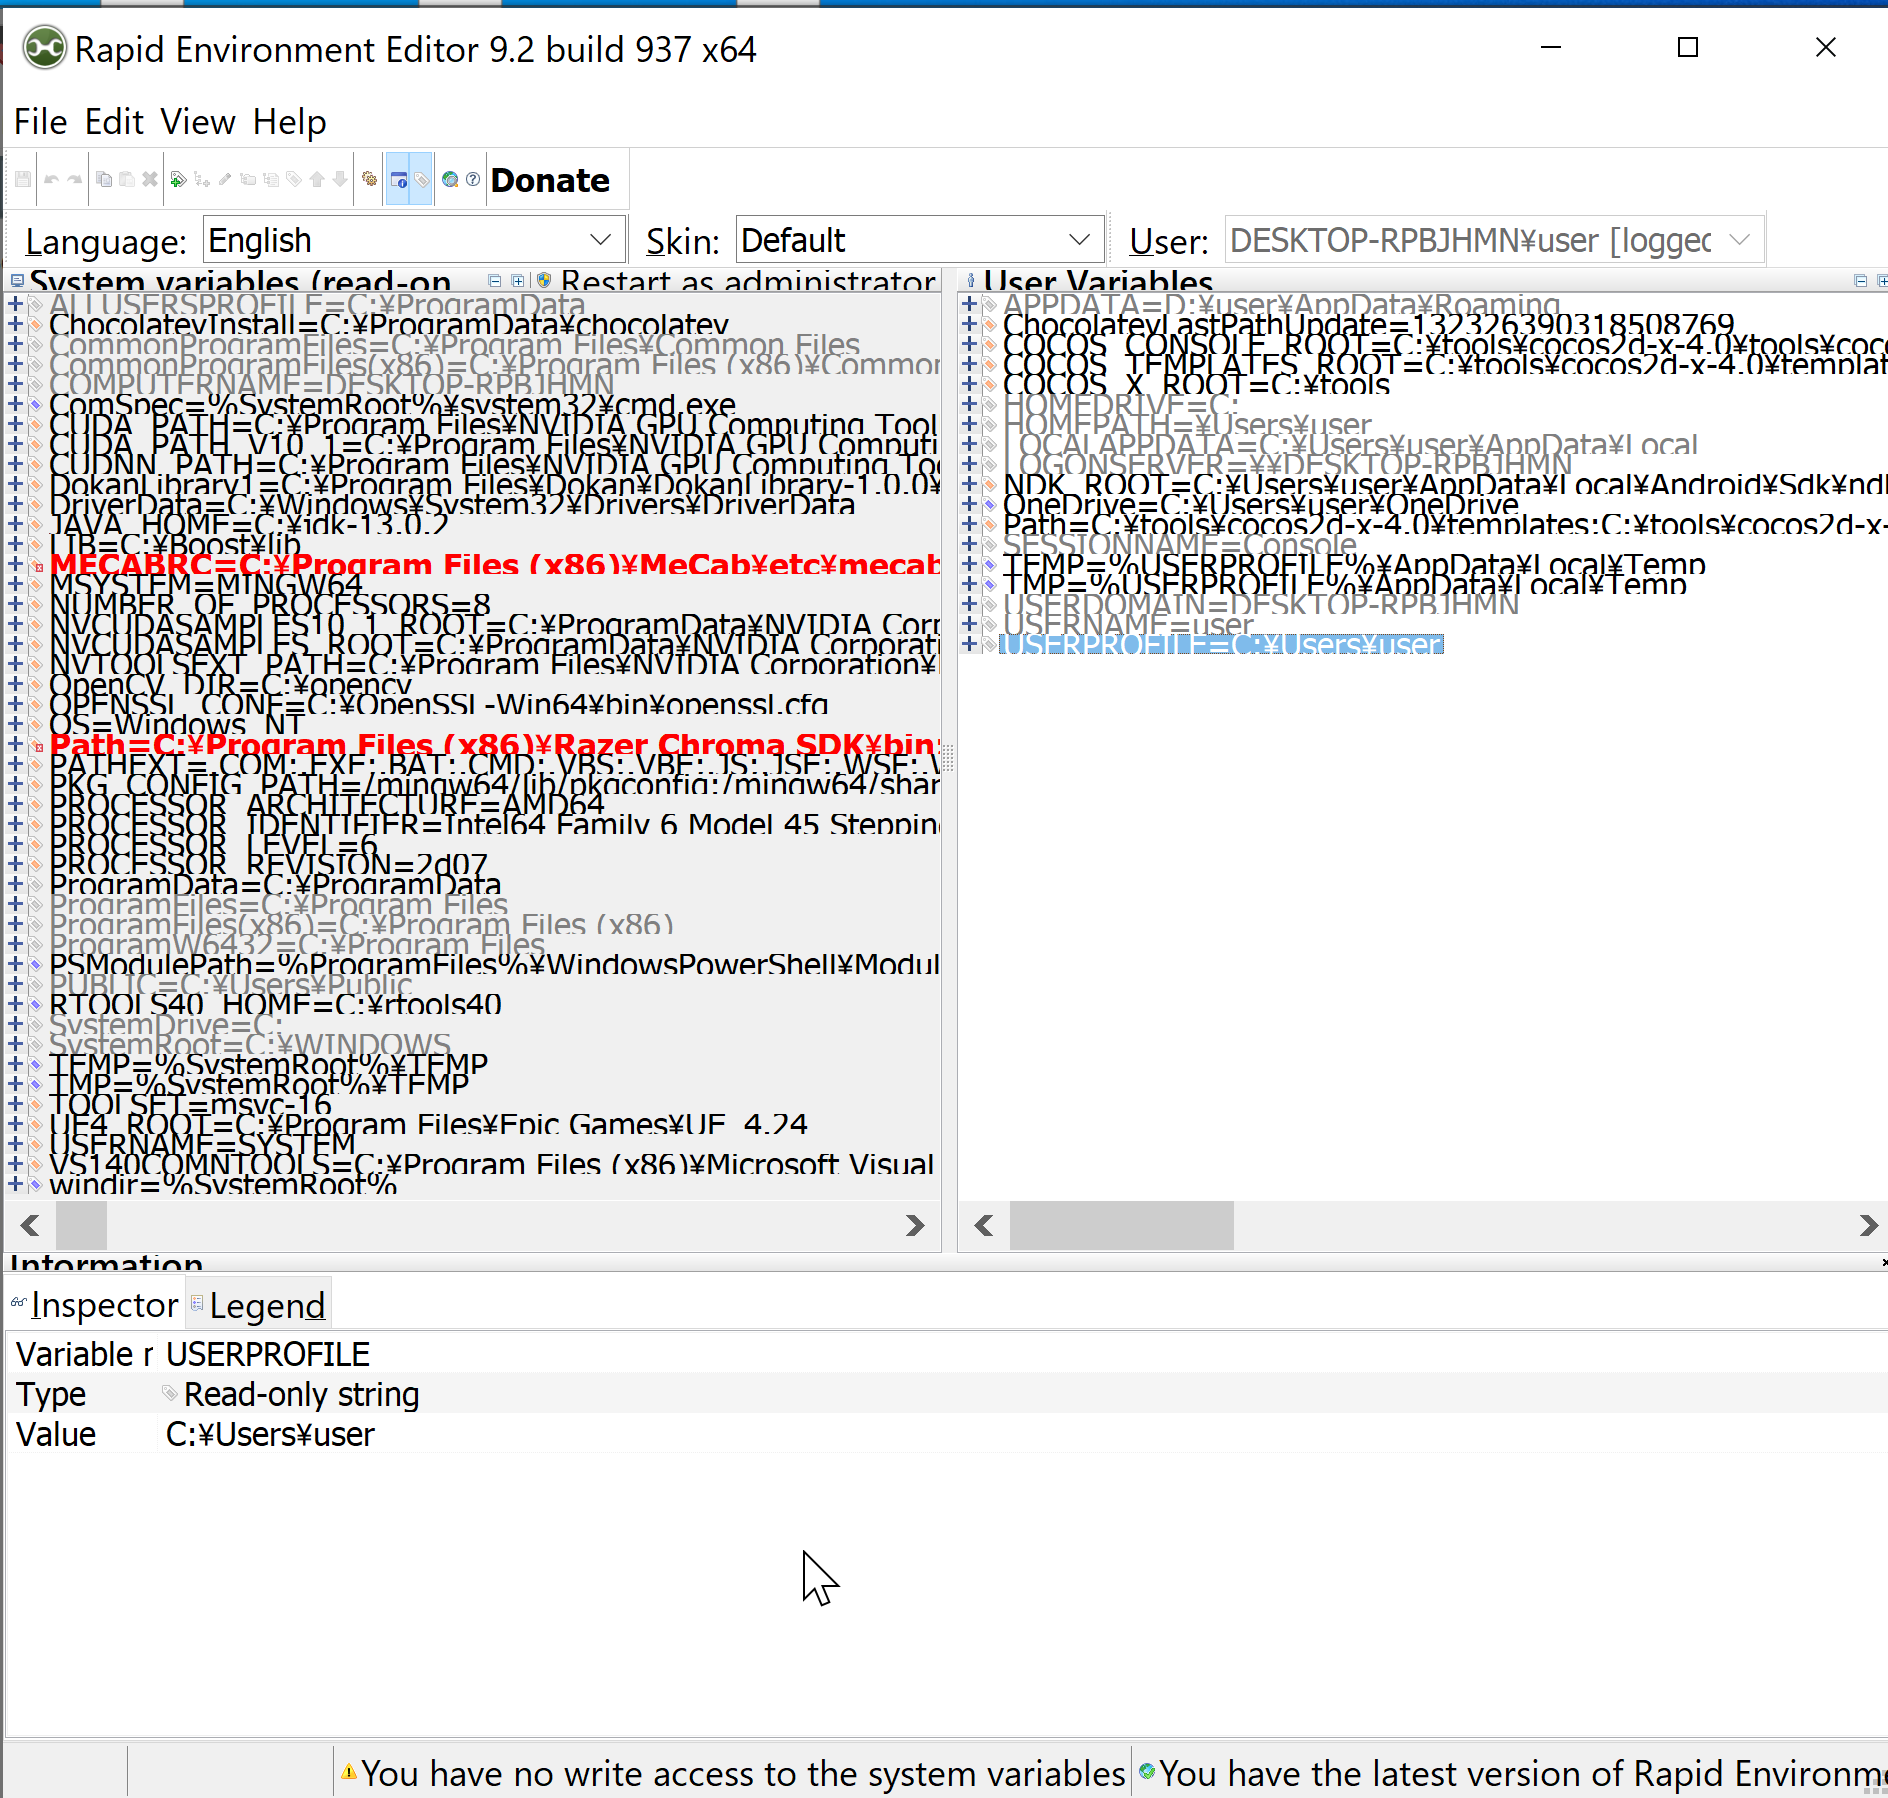Select the ChocolateyInstall system variable
This screenshot has width=1888, height=1798.
coord(389,324)
